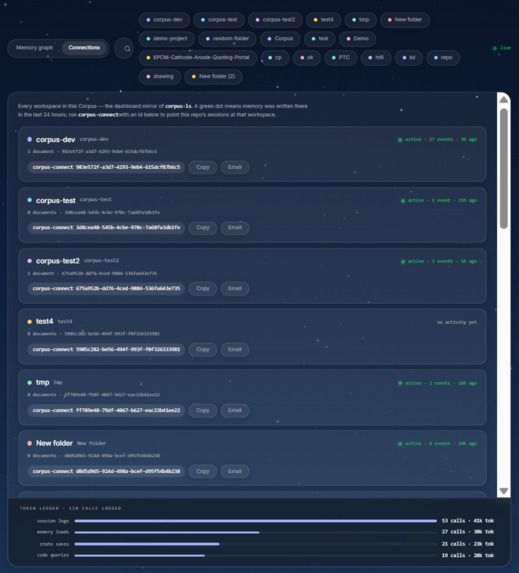
Task: Email the New folder card's connect command
Action: click(x=235, y=471)
